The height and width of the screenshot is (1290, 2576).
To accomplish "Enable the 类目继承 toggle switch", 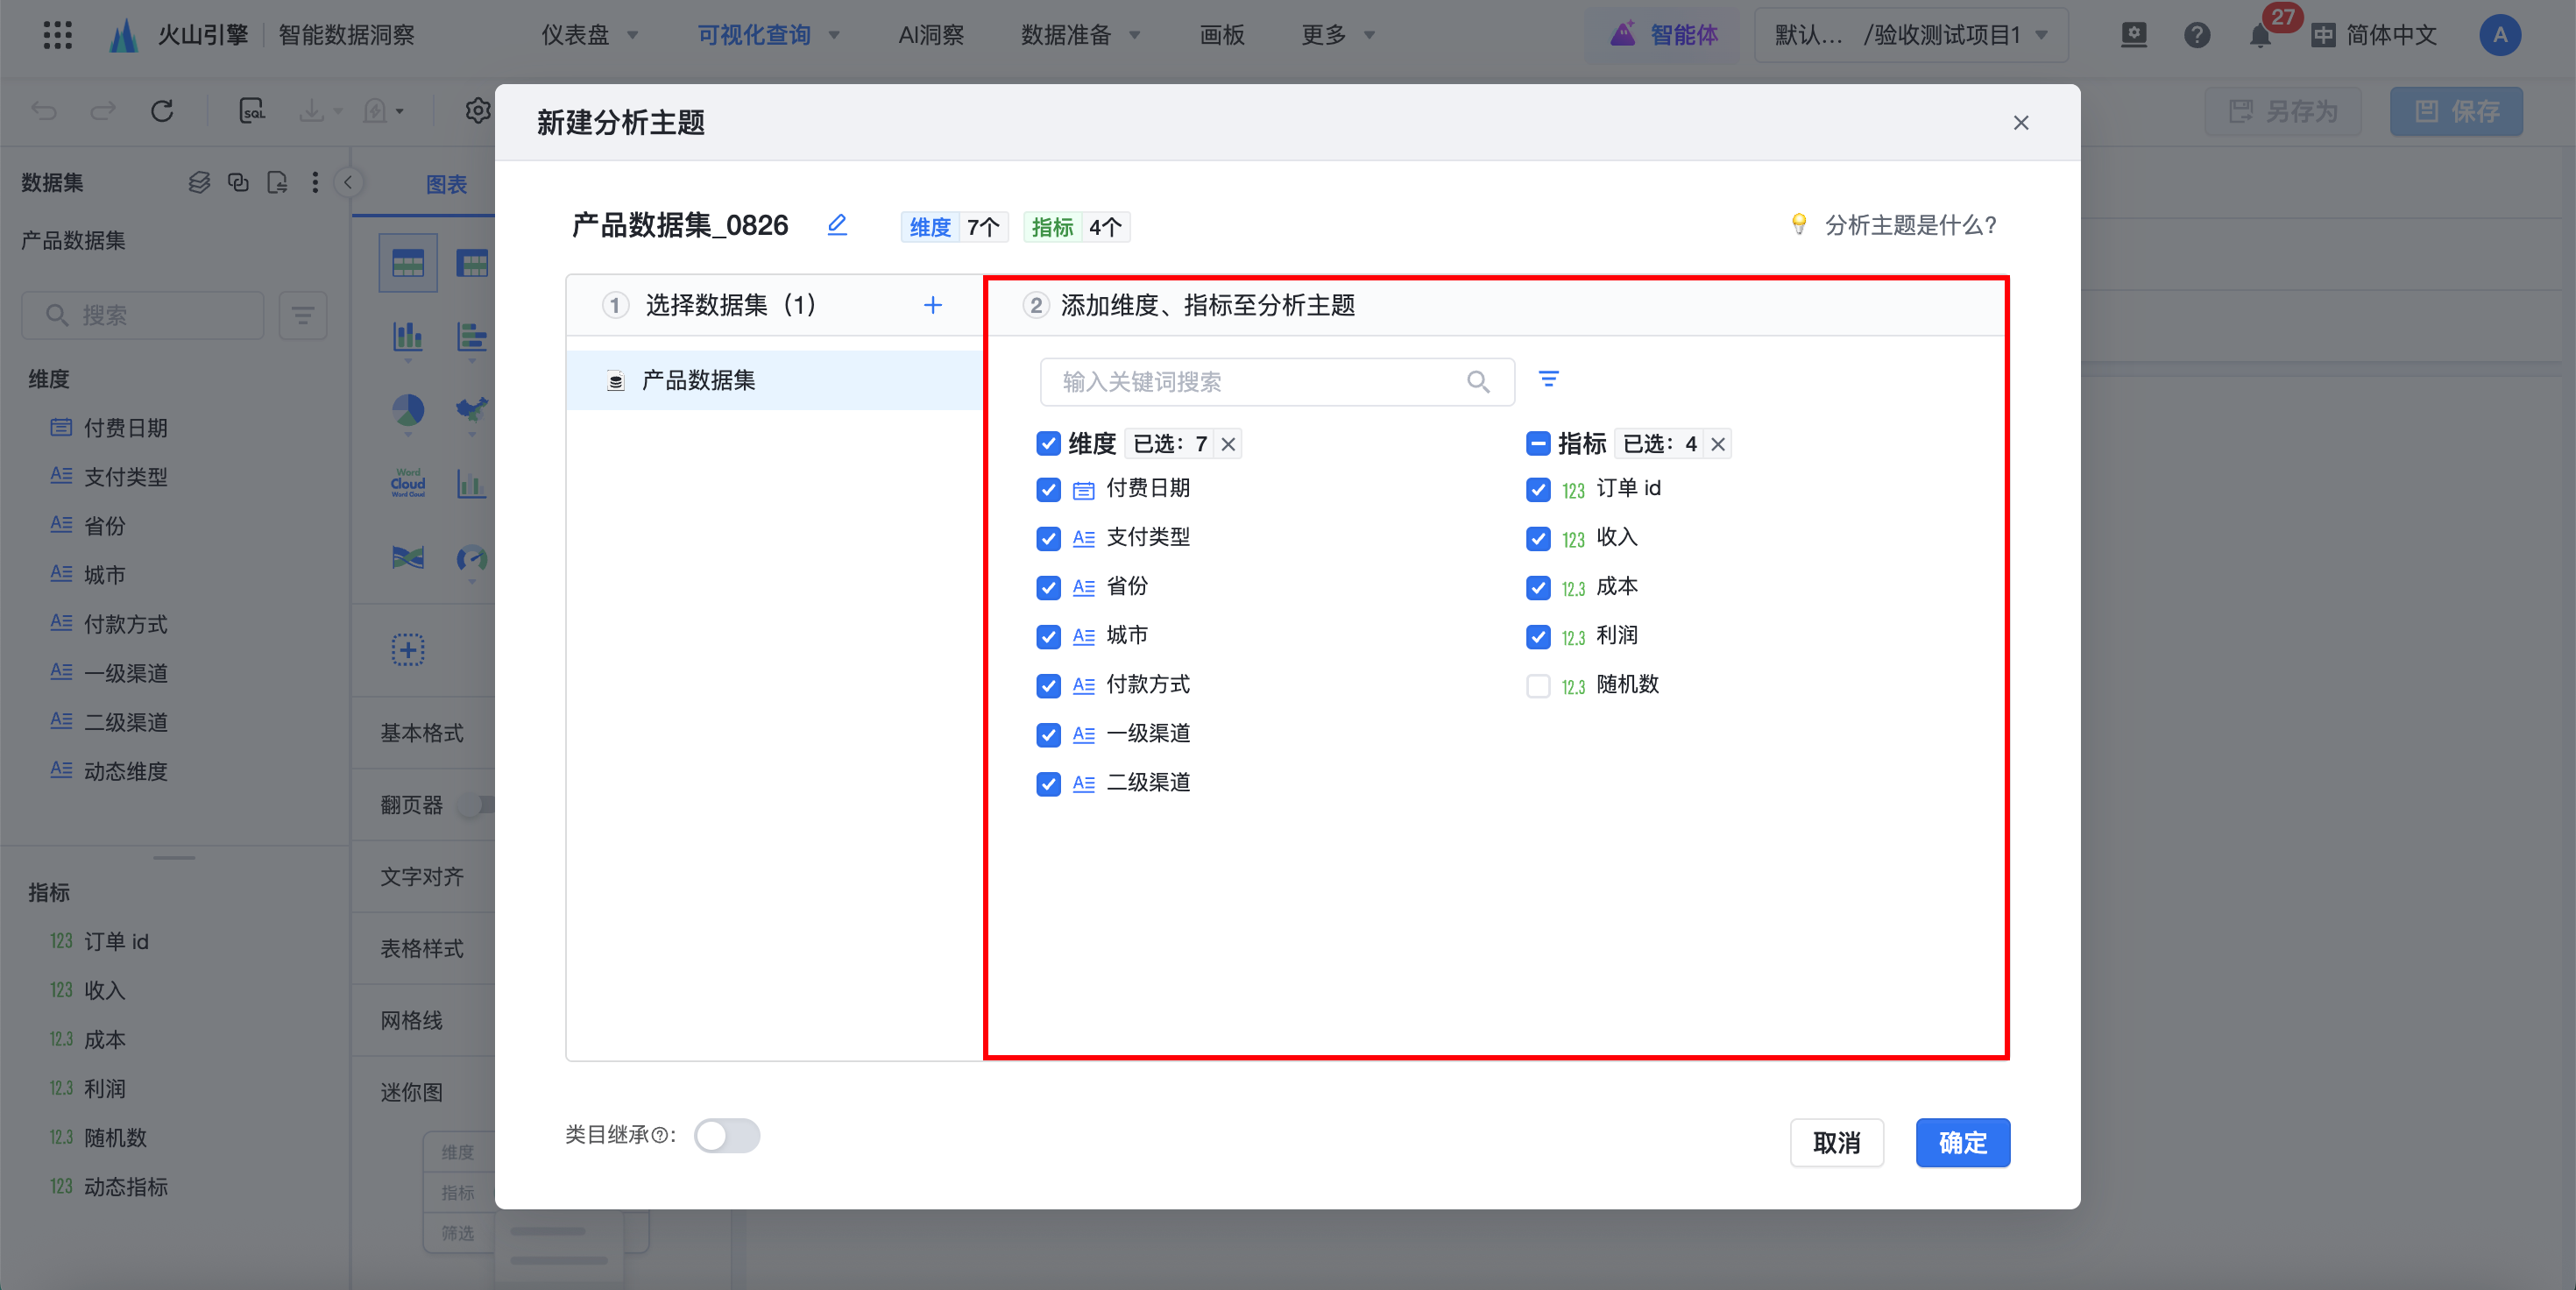I will click(727, 1135).
